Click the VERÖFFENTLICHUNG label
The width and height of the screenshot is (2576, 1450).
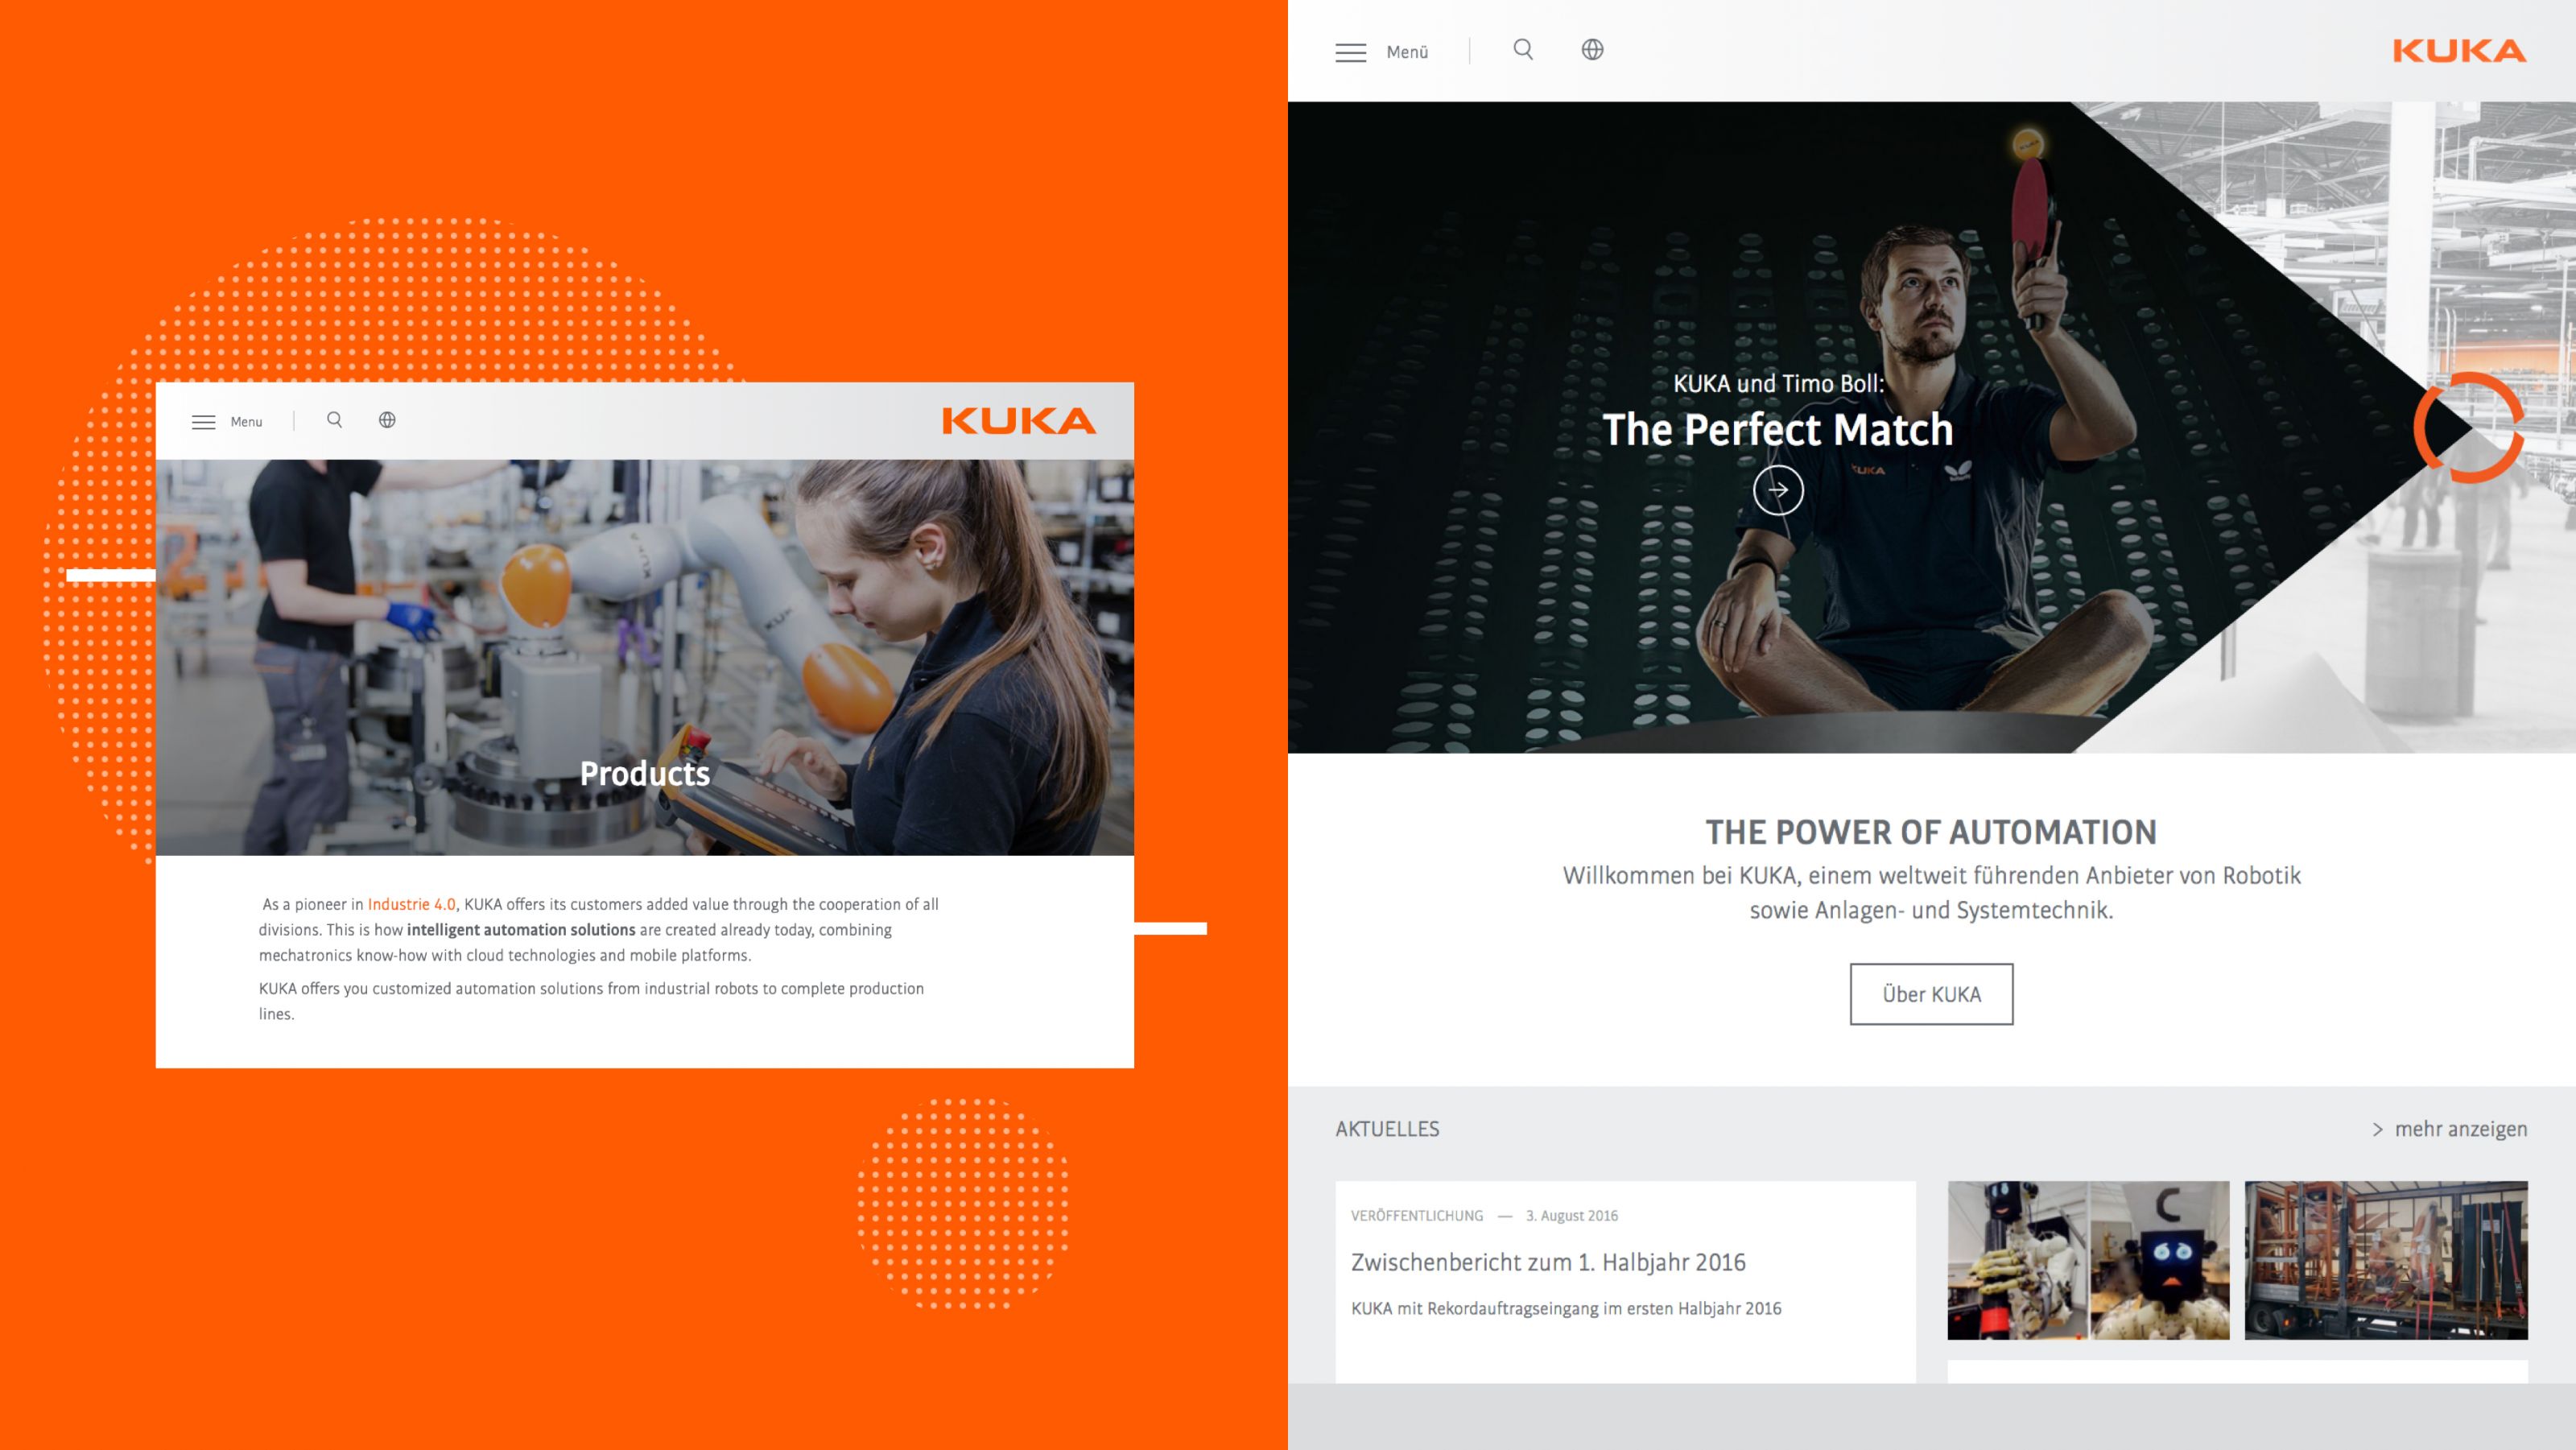pos(1417,1216)
